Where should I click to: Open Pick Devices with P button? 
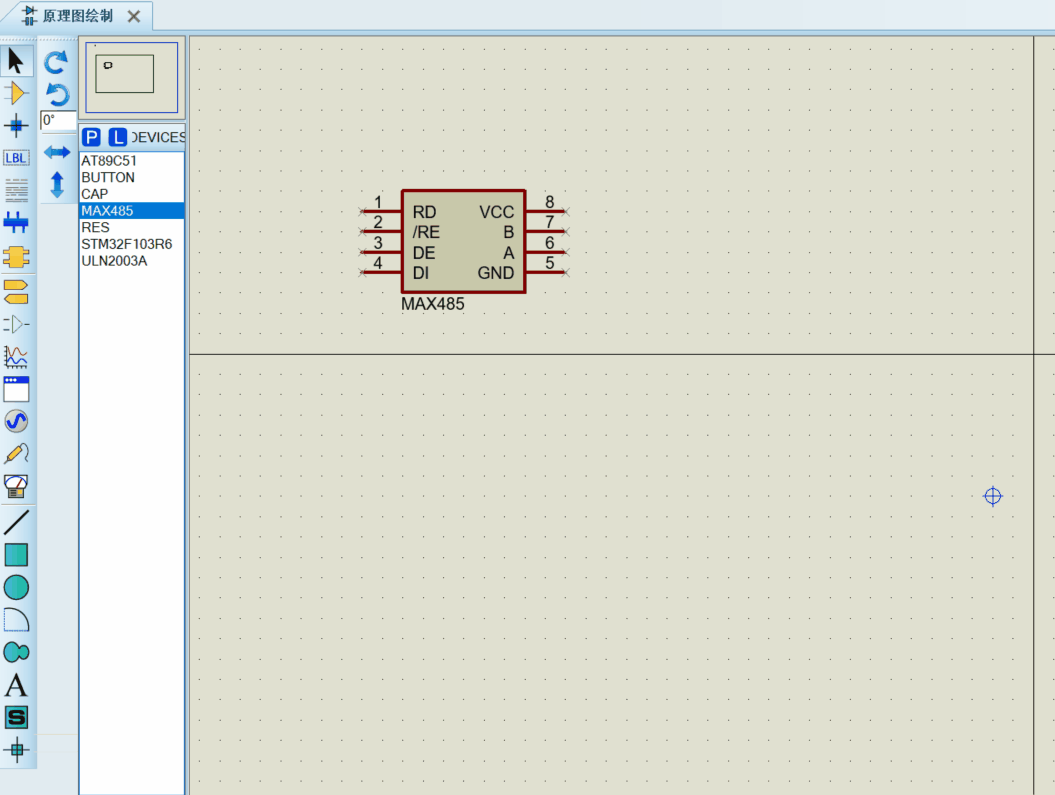(x=92, y=137)
